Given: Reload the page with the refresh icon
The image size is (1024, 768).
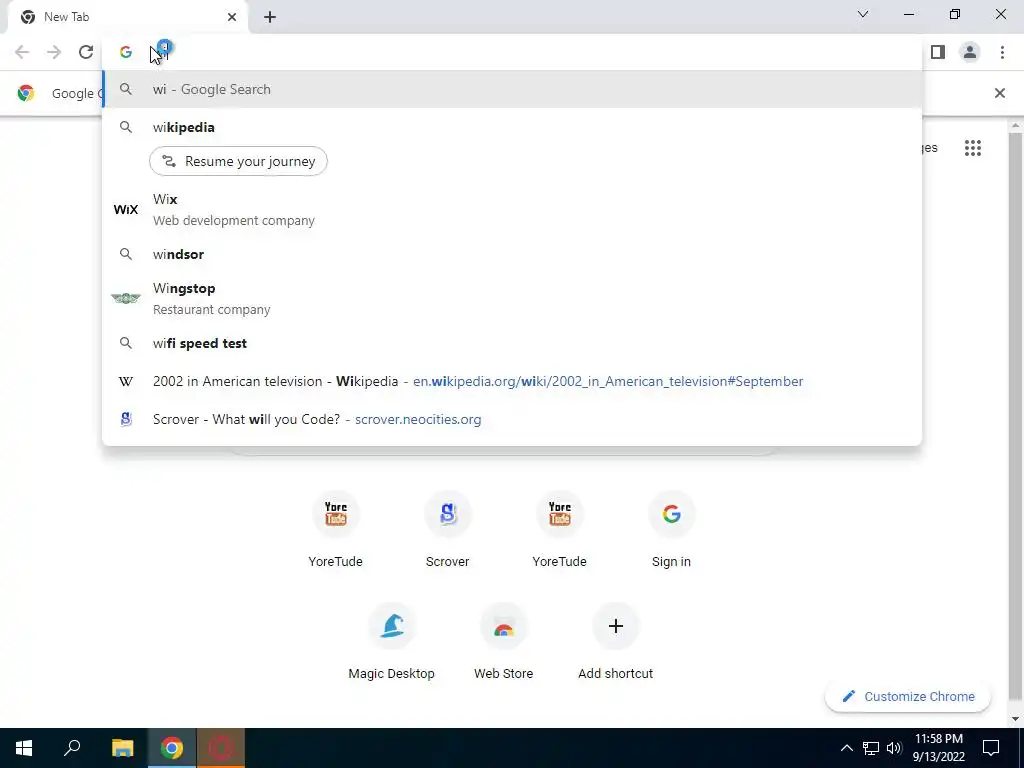Looking at the screenshot, I should [86, 52].
